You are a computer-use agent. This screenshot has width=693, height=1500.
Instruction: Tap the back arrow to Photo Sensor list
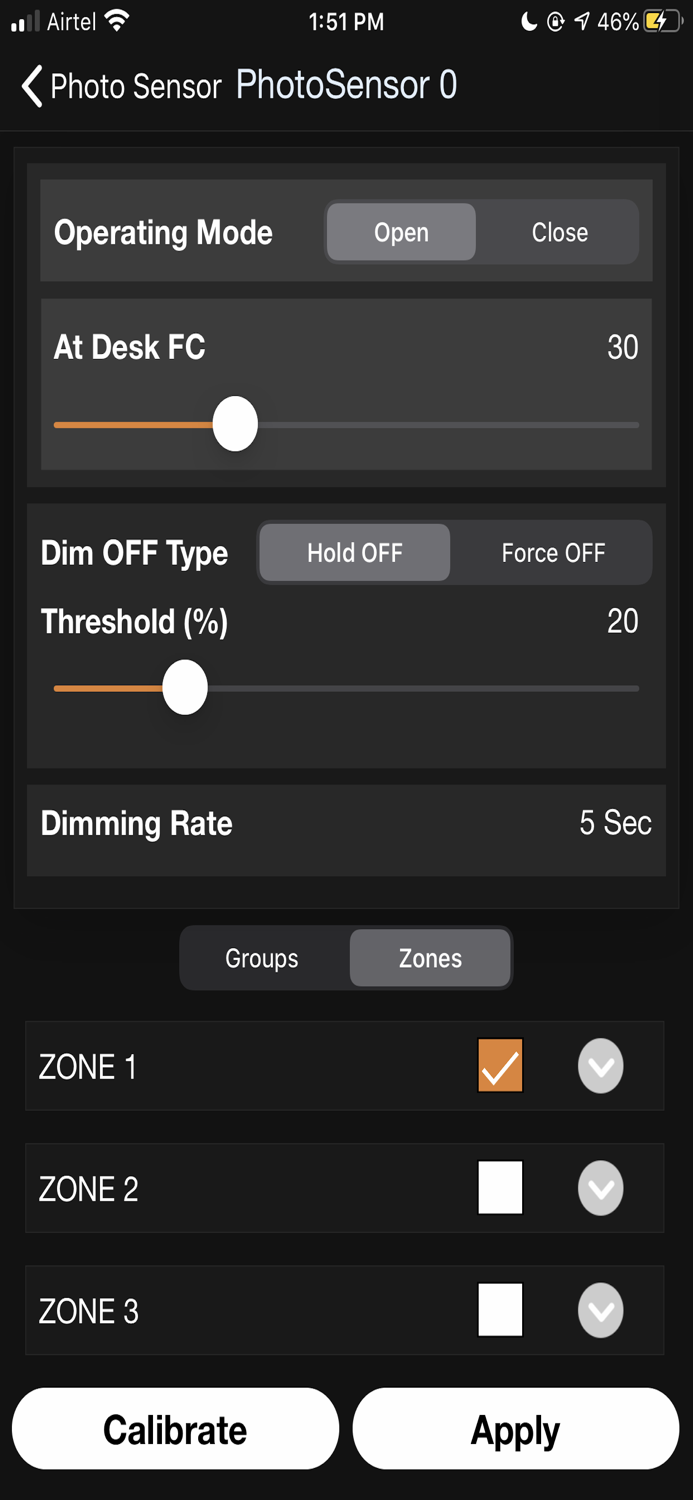[x=31, y=88]
